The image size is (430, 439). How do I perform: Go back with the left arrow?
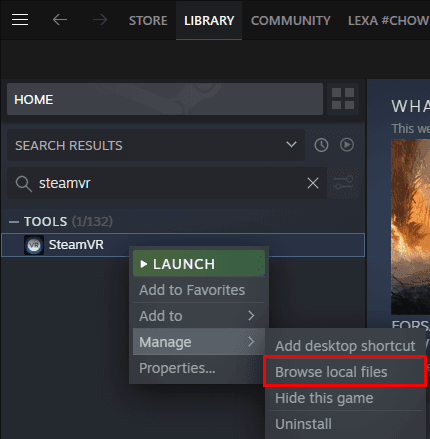point(60,20)
